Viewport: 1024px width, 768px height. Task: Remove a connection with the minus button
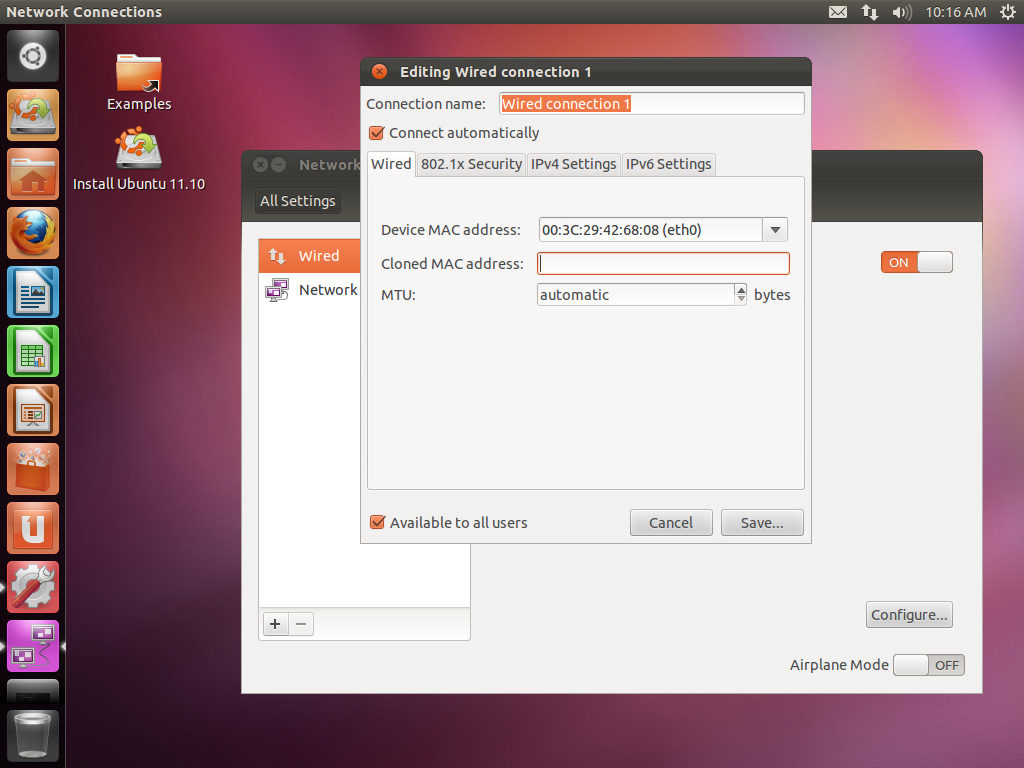tap(300, 624)
